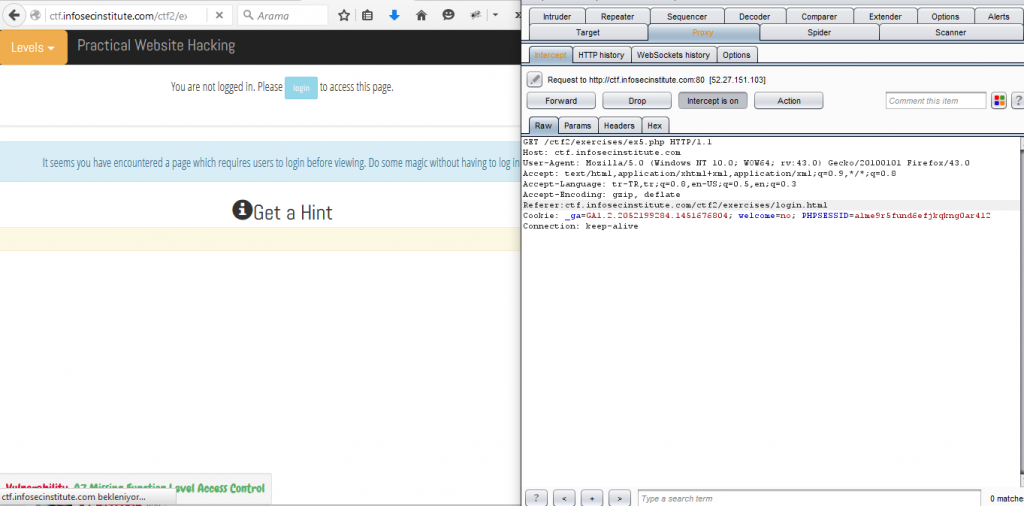
Task: Open the Repeater tab
Action: tap(615, 17)
